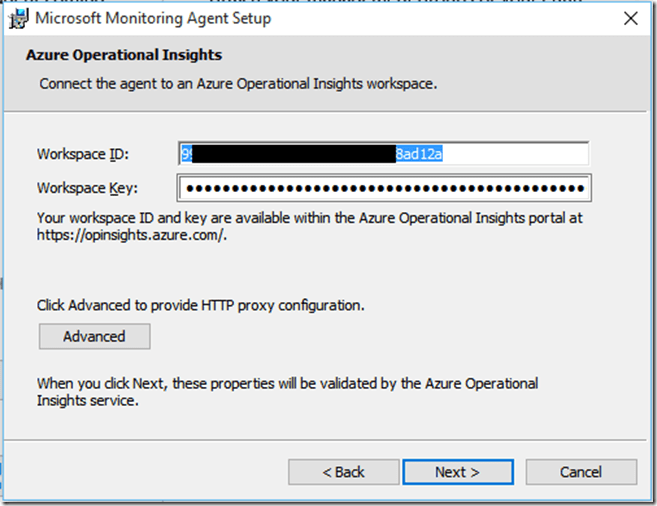Click the leading '9' of Workspace ID

point(186,154)
